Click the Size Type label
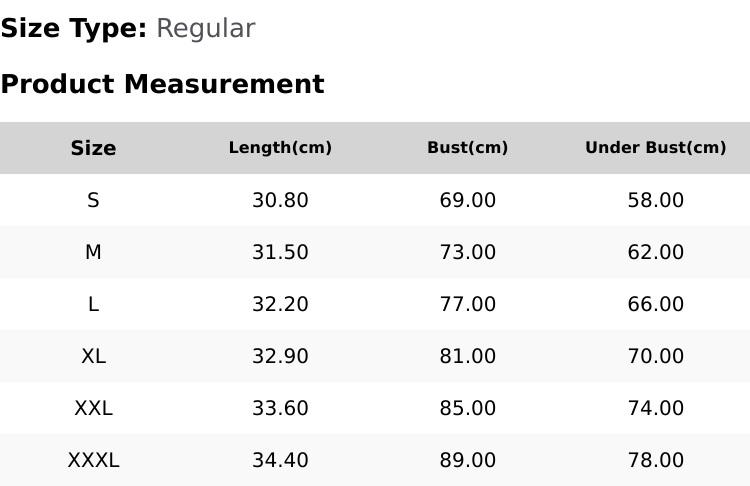 (74, 29)
